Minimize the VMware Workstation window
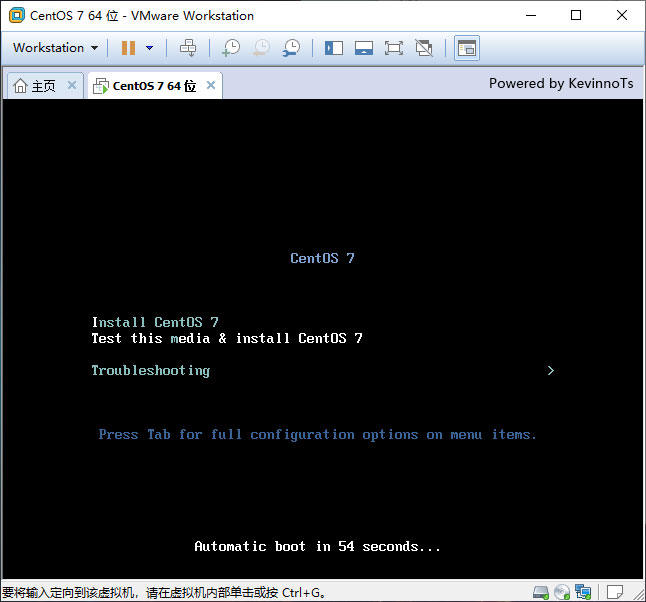The width and height of the screenshot is (646, 602). tap(531, 16)
